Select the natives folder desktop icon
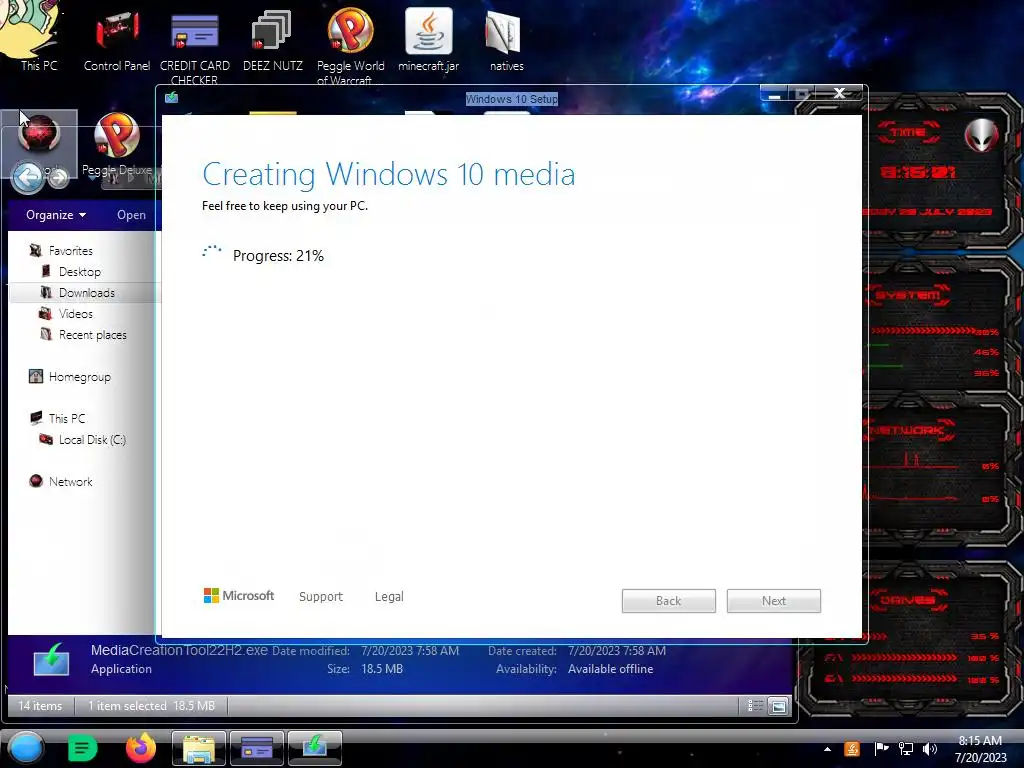The image size is (1024, 768). pyautogui.click(x=506, y=40)
